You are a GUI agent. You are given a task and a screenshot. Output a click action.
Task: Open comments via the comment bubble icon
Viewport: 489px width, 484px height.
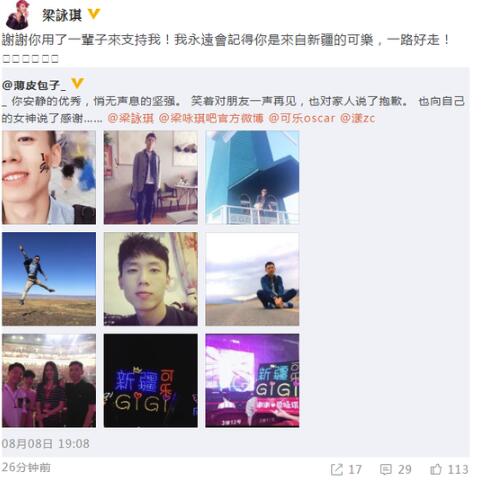(x=386, y=469)
